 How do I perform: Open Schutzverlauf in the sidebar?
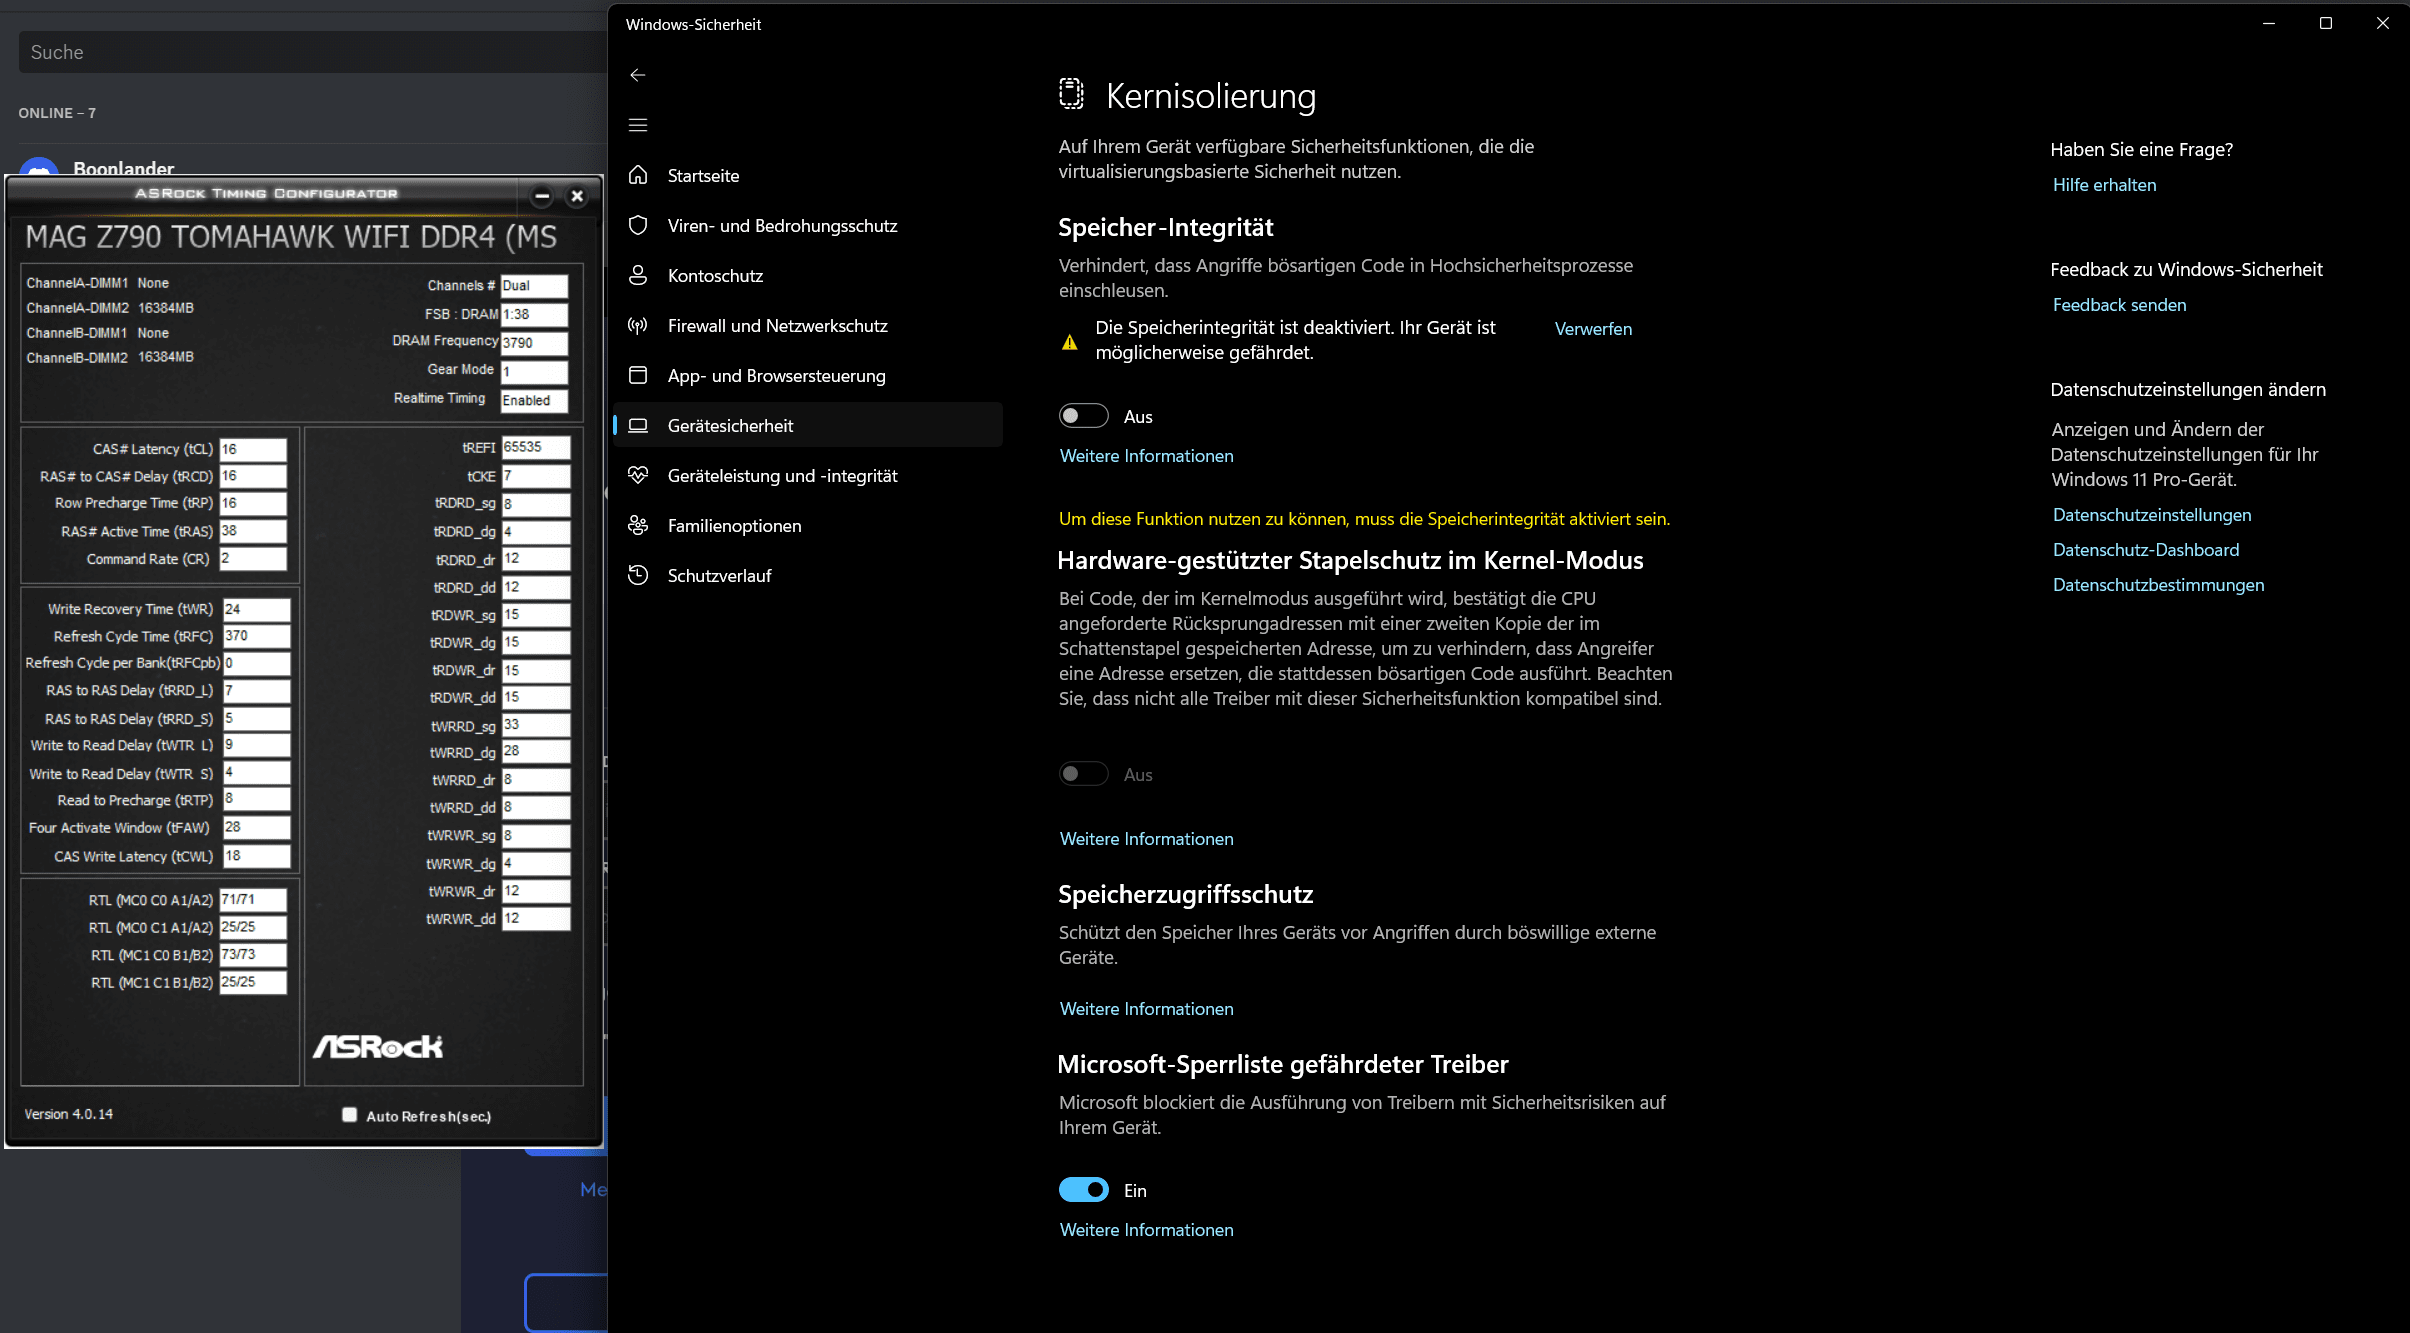pos(808,575)
